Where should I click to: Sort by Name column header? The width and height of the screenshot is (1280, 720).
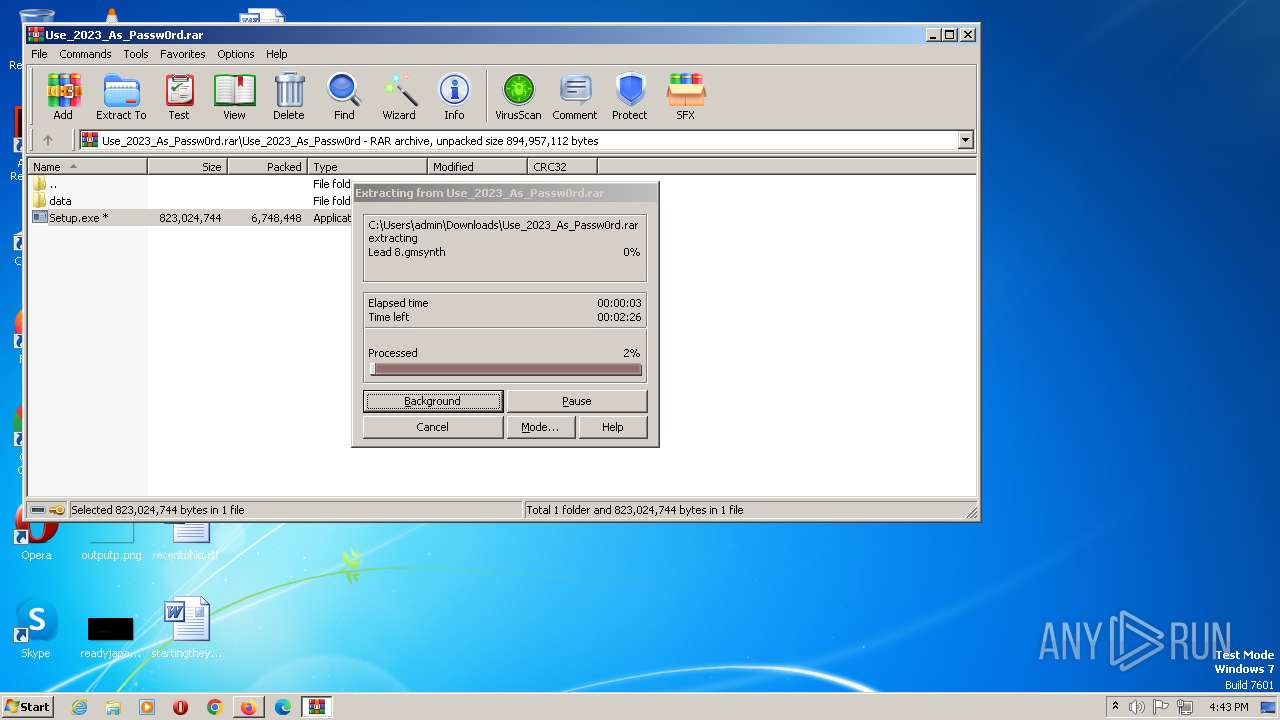point(88,167)
